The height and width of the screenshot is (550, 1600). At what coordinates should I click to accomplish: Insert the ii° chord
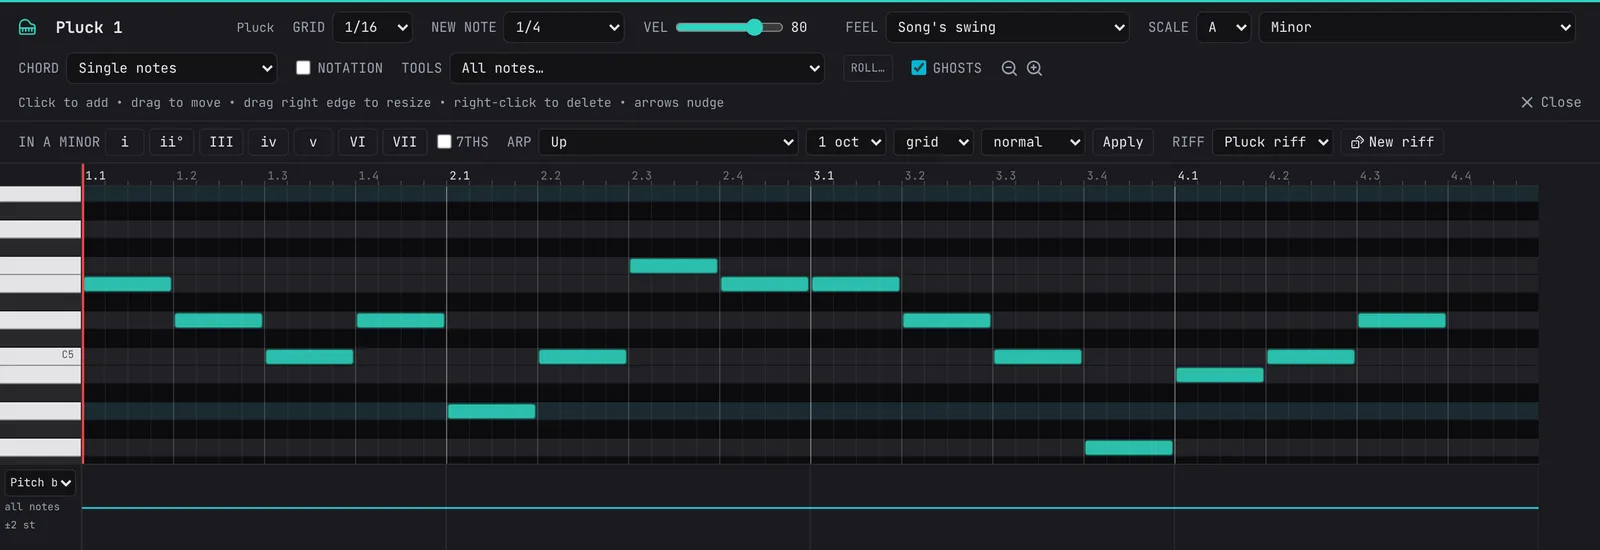[171, 142]
